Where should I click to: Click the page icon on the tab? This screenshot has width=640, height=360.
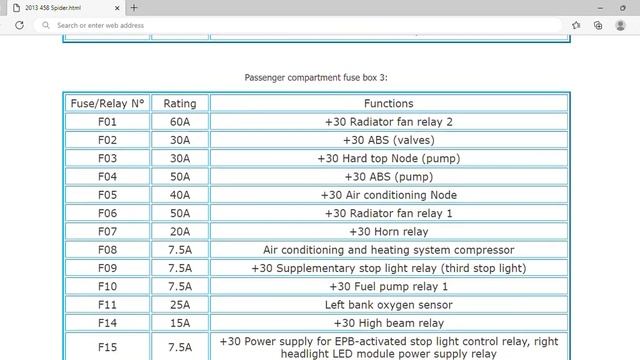click(16, 8)
